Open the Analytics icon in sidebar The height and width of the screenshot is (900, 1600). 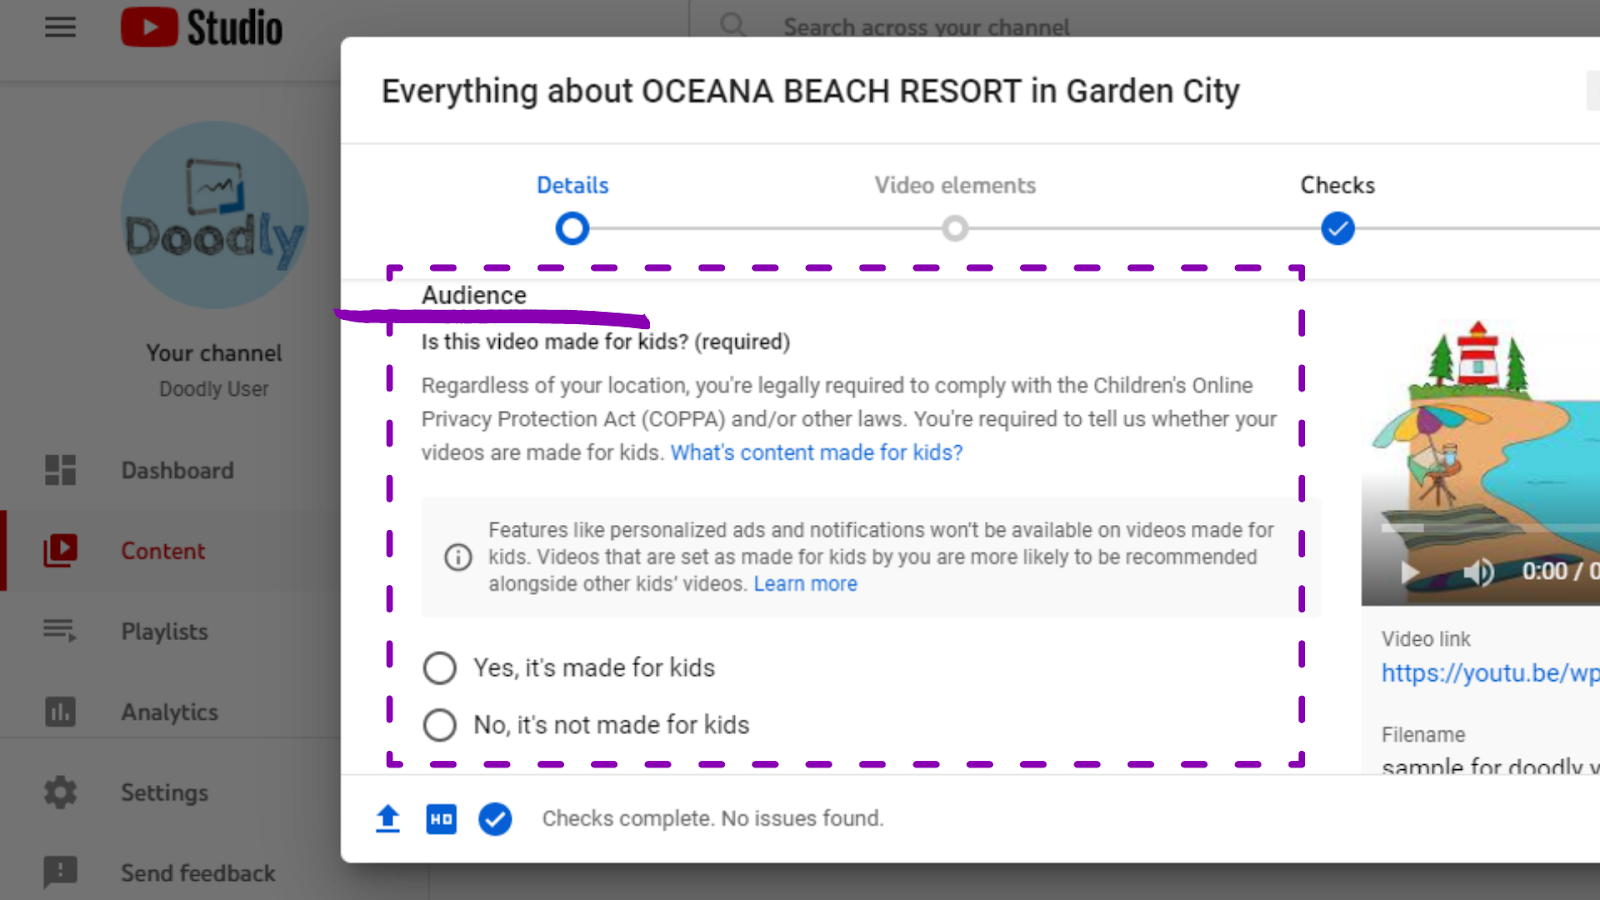coord(60,712)
